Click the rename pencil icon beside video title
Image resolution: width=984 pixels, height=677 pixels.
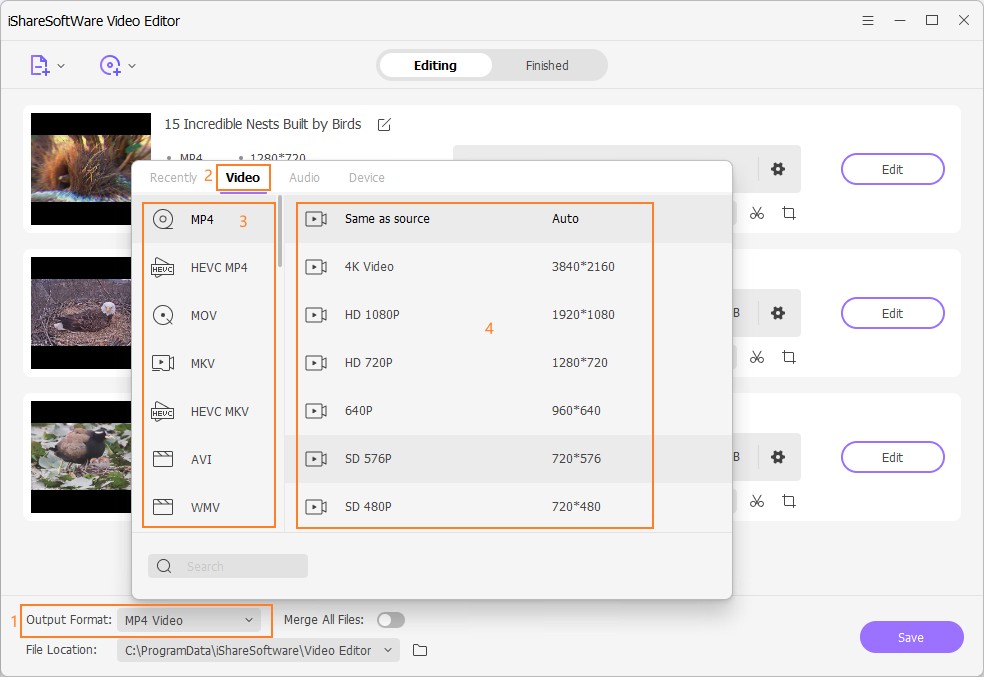[x=384, y=125]
